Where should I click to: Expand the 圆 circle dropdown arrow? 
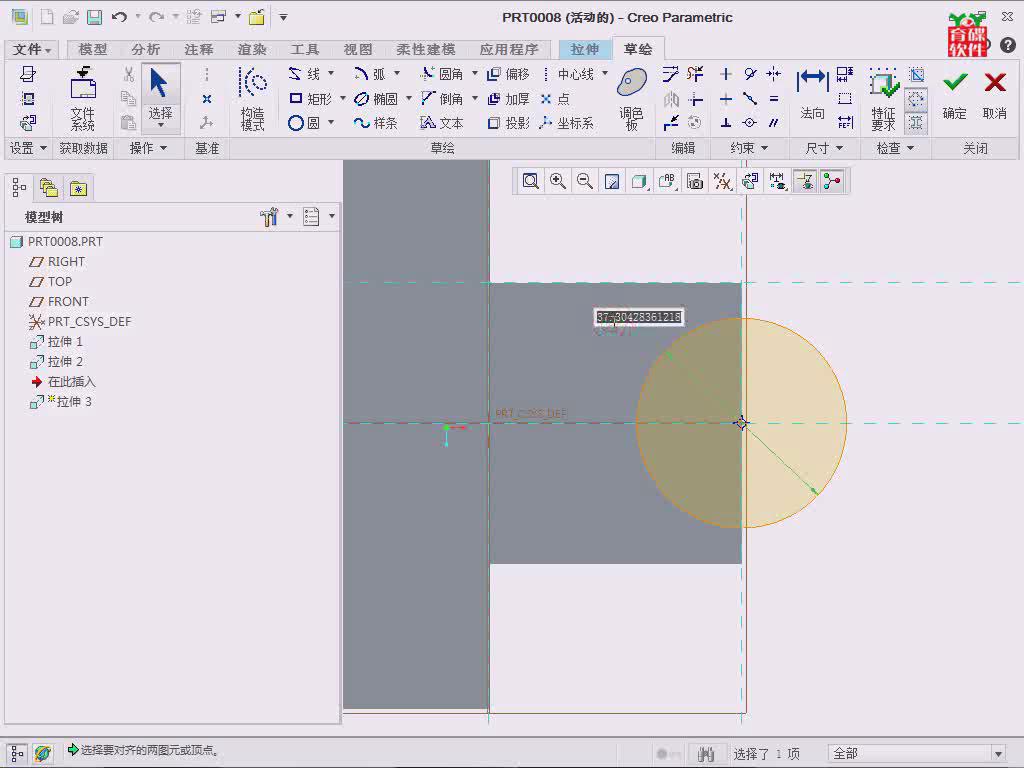pos(331,122)
